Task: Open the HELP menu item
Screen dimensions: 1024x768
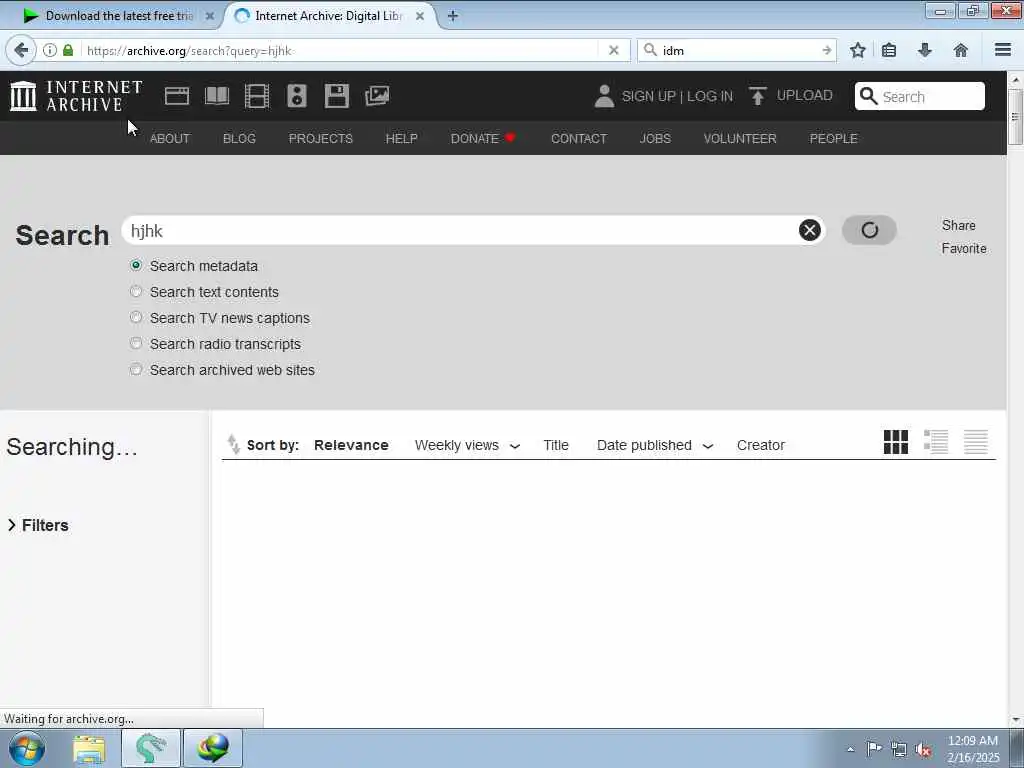Action: click(402, 138)
